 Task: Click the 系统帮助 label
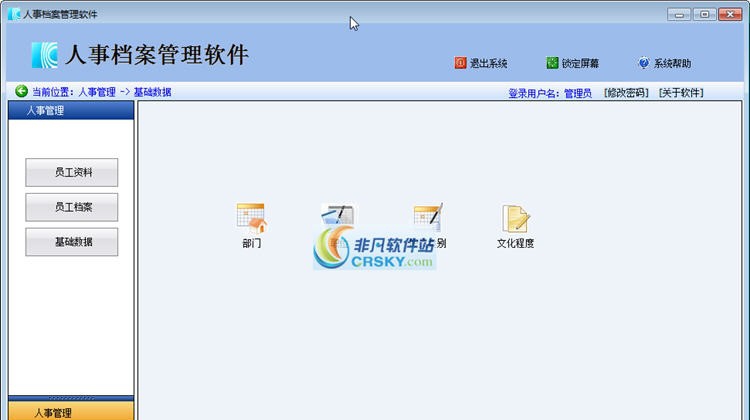coord(672,63)
